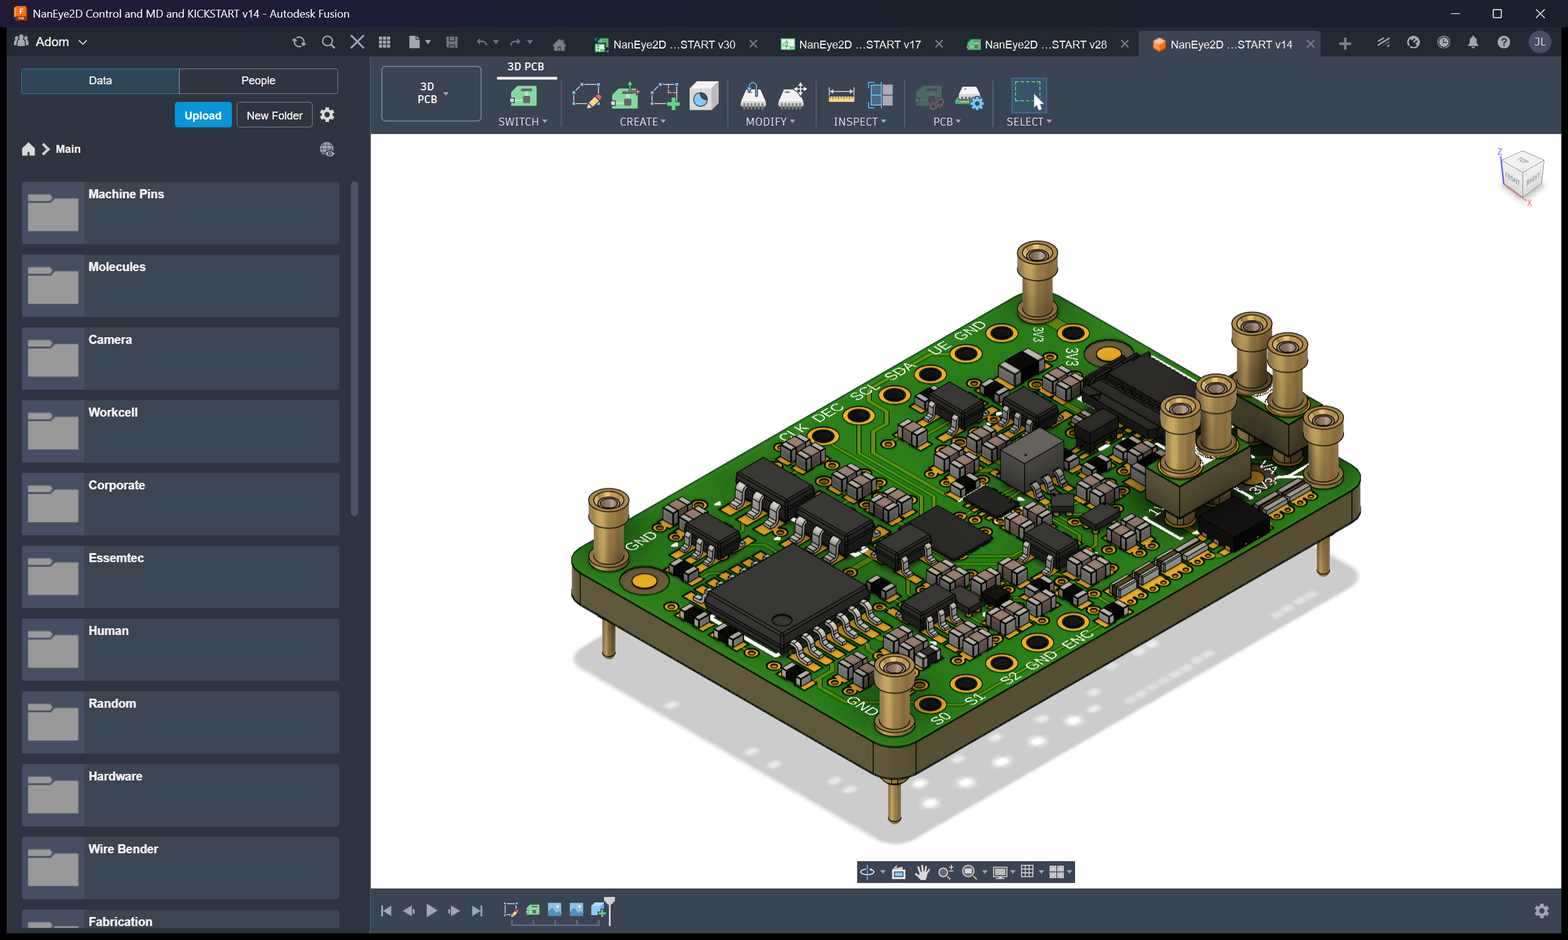1568x940 pixels.
Task: Click the Modify component with curved arrow icon
Action: 753,96
